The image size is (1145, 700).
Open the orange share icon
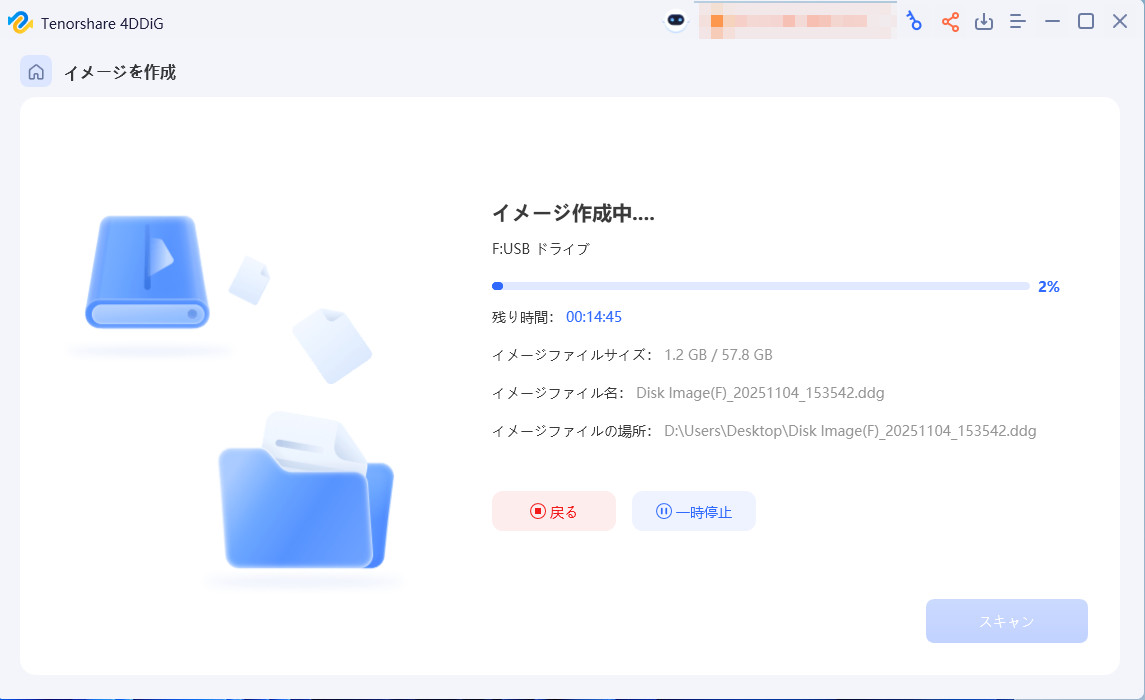tap(949, 20)
